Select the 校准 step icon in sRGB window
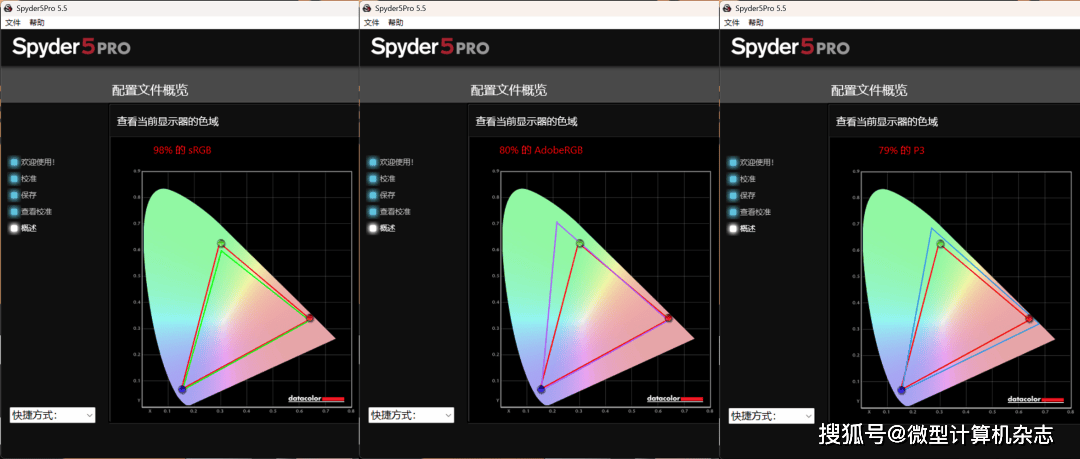The image size is (1080, 459). pos(14,178)
